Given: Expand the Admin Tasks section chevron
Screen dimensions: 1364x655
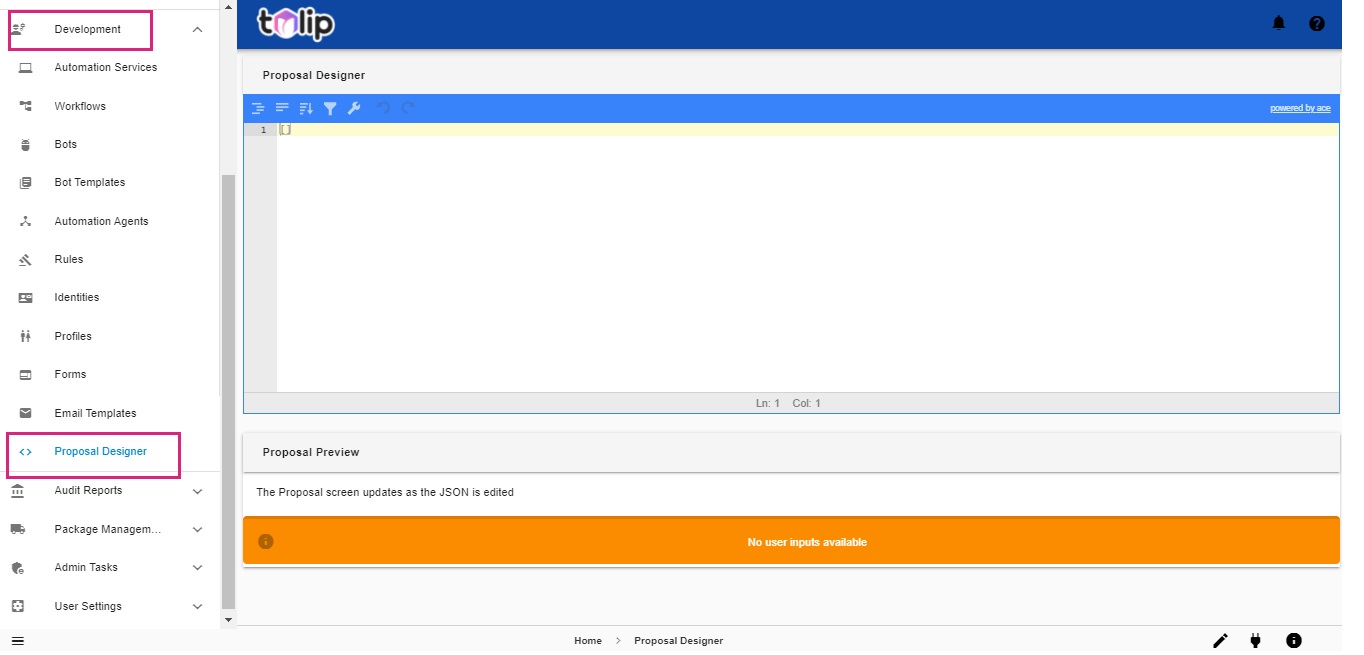Looking at the screenshot, I should pyautogui.click(x=197, y=568).
